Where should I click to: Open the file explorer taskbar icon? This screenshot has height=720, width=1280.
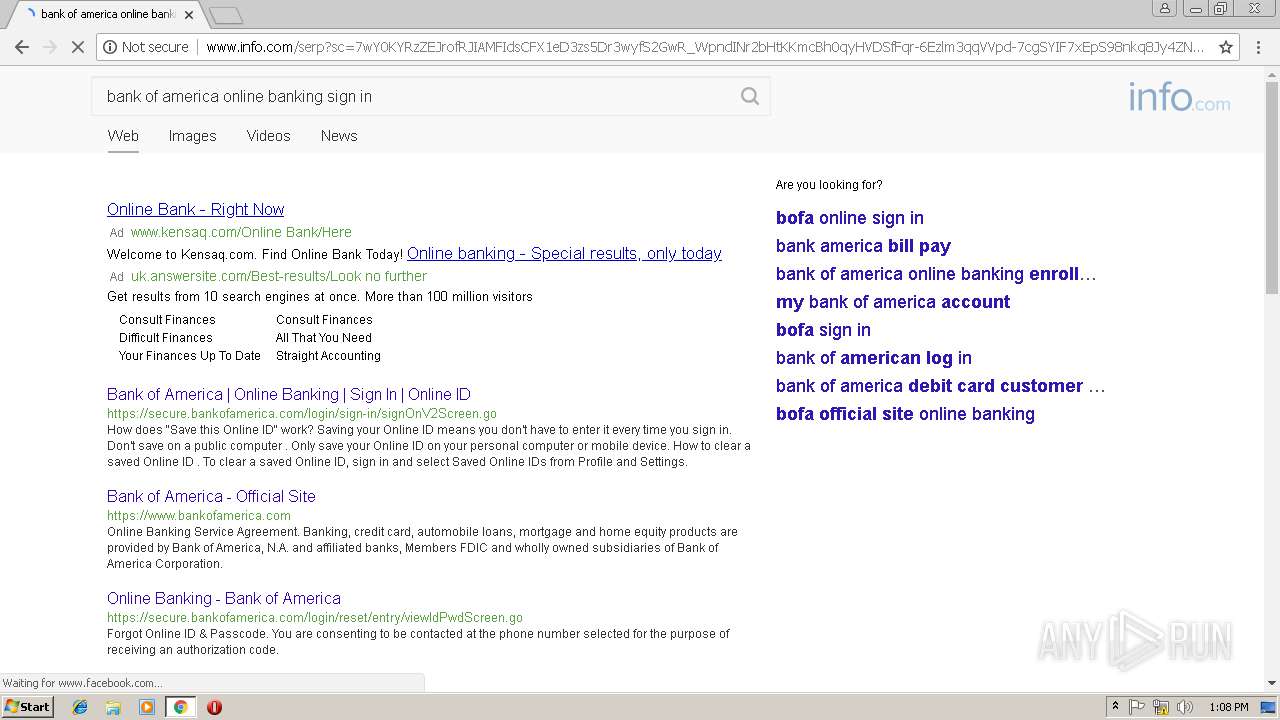(x=113, y=707)
